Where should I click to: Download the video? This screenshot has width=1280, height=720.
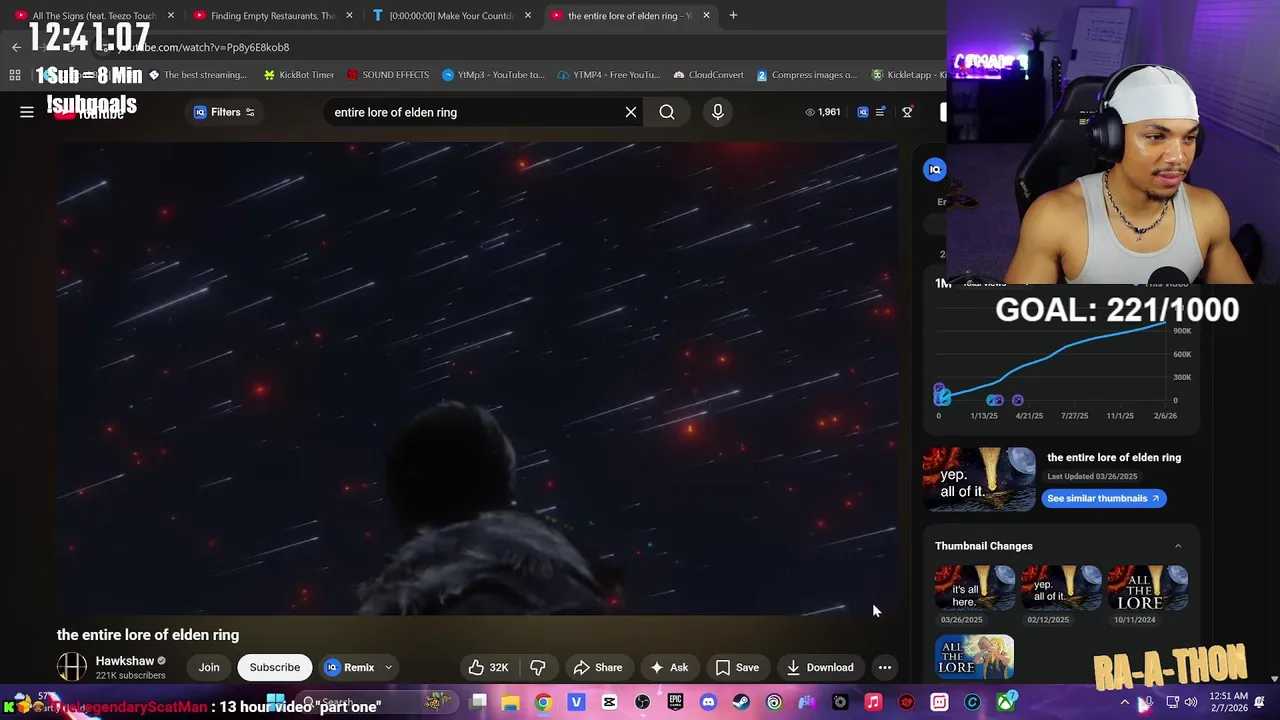820,667
